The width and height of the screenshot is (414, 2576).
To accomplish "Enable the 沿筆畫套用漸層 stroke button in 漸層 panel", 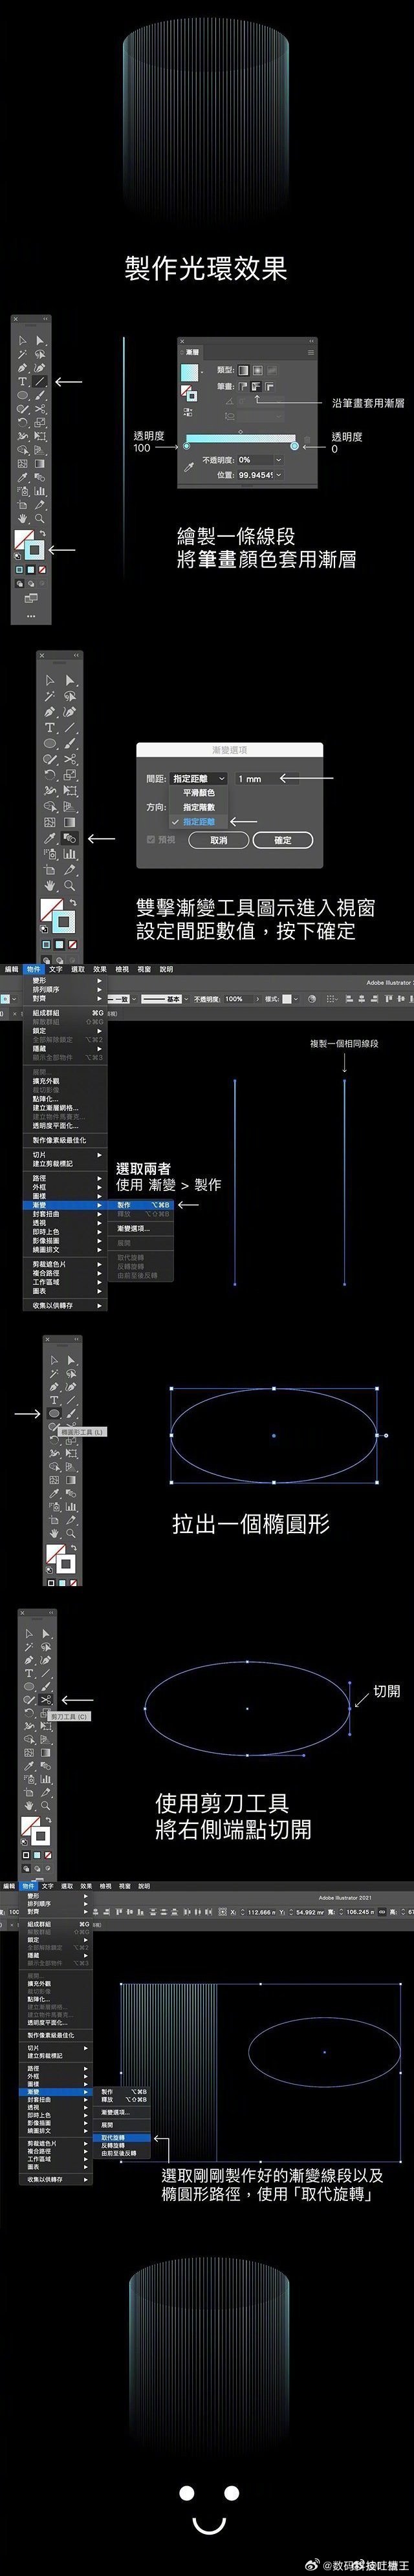I will [256, 386].
